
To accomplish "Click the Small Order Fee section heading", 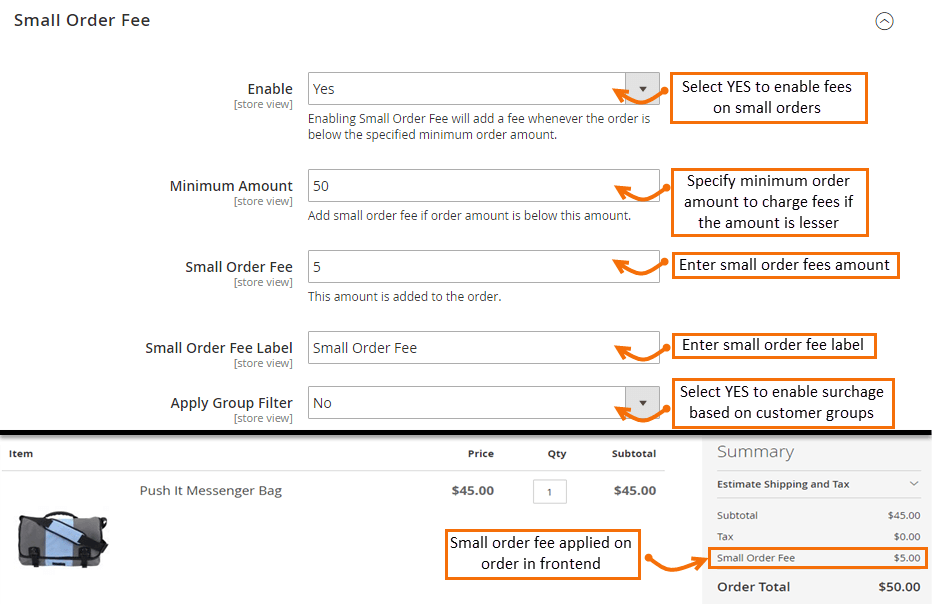I will pyautogui.click(x=82, y=19).
